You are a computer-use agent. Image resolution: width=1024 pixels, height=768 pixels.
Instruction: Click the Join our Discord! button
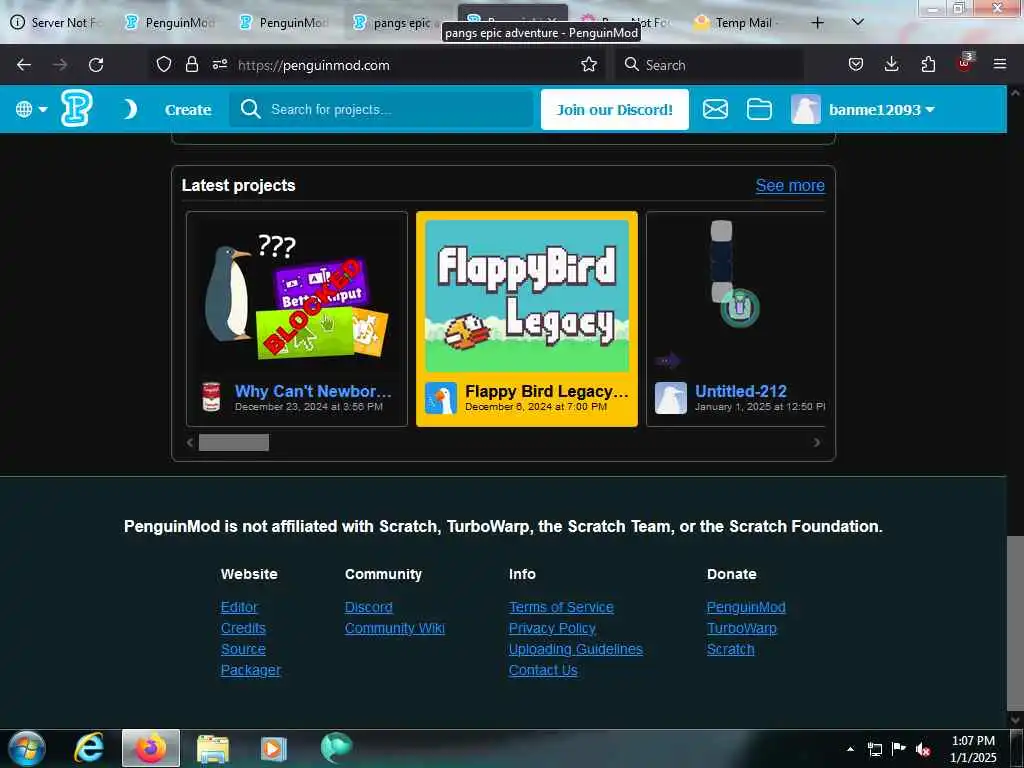pyautogui.click(x=615, y=110)
